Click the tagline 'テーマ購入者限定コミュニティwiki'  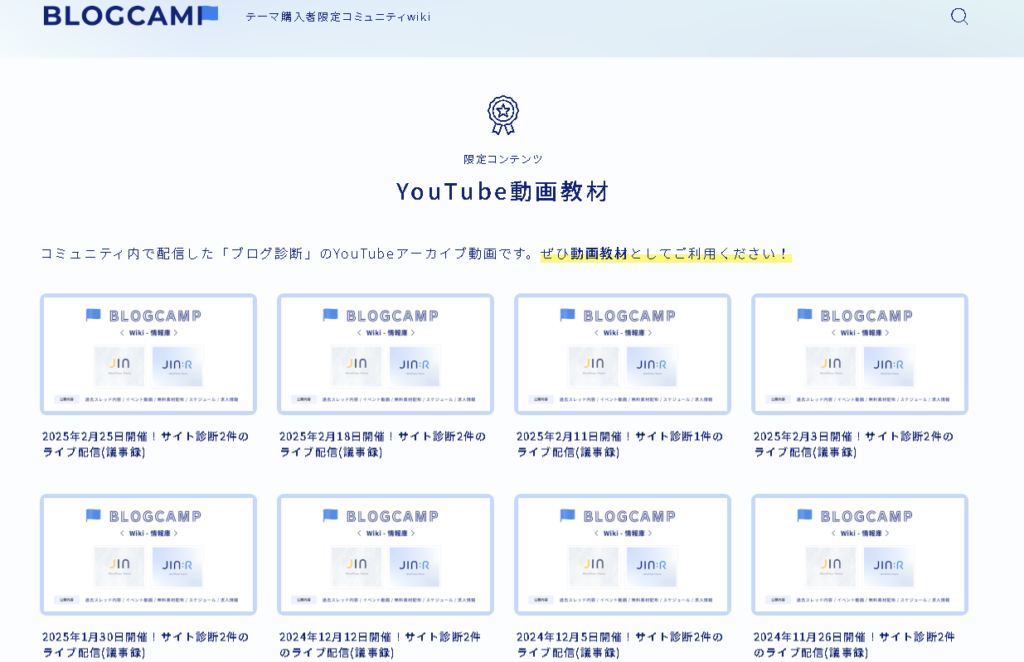pos(338,17)
